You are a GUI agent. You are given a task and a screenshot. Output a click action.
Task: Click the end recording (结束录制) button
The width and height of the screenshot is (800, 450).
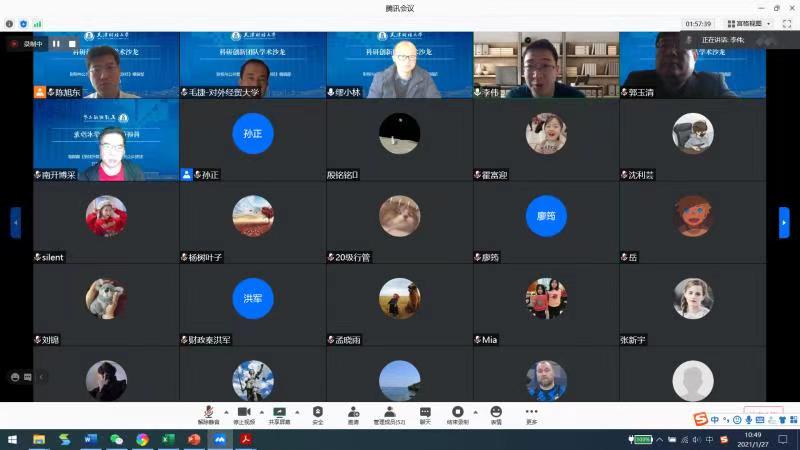click(457, 413)
